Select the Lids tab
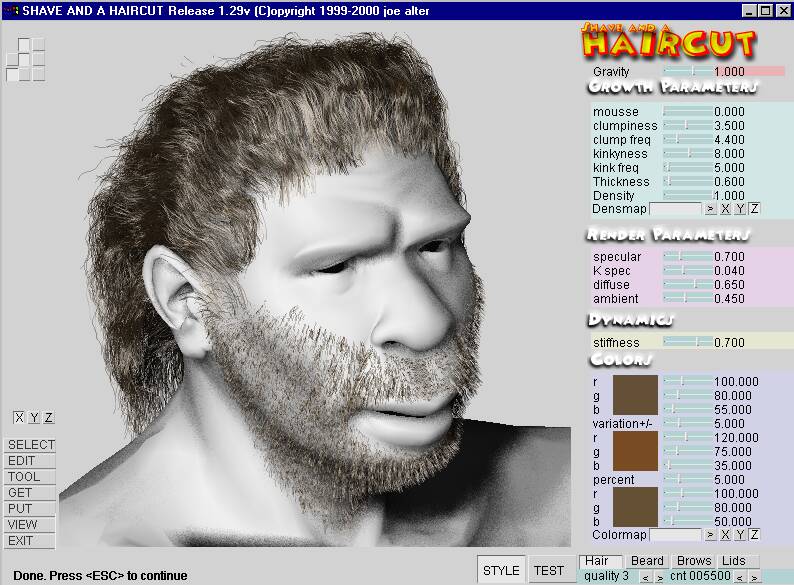 click(737, 561)
